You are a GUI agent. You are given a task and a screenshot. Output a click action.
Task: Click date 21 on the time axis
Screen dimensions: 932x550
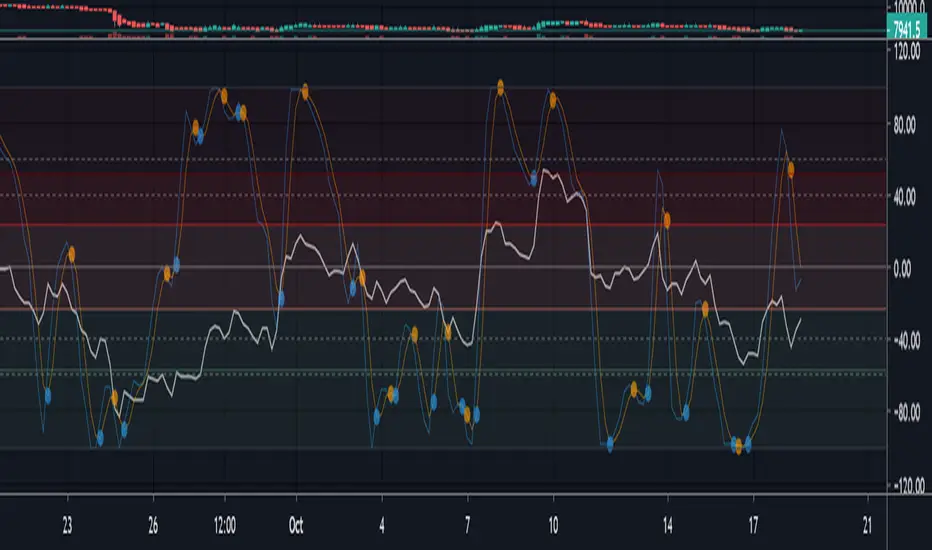click(867, 521)
